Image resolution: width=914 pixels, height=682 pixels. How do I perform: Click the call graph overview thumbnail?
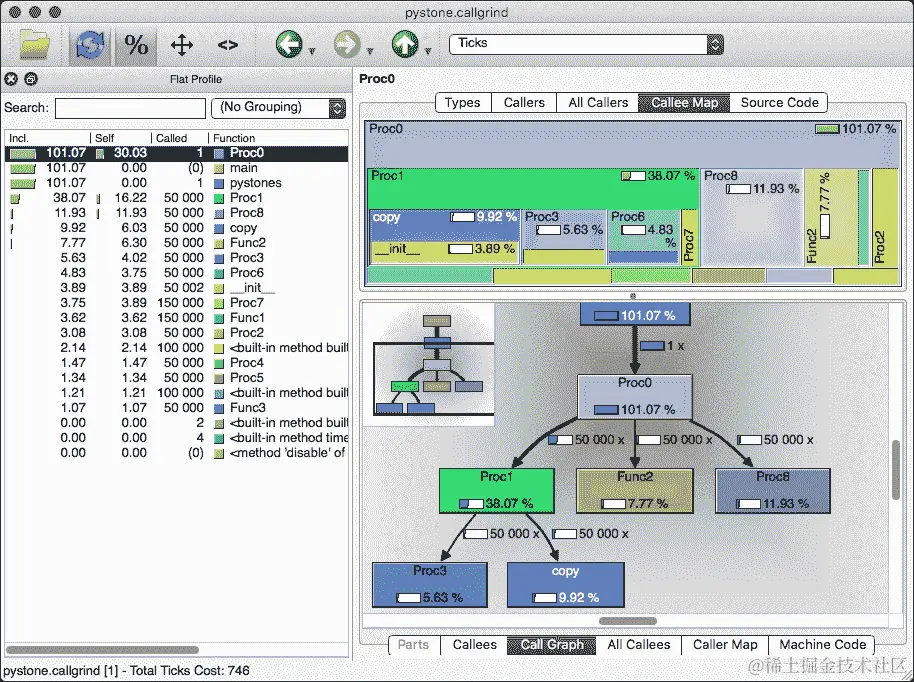pyautogui.click(x=429, y=364)
